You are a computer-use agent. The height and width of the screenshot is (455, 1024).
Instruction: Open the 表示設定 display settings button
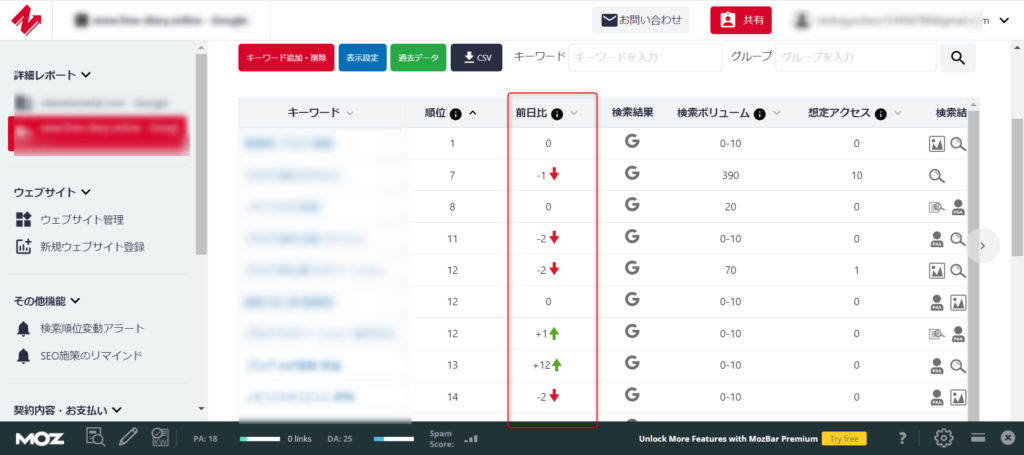362,57
